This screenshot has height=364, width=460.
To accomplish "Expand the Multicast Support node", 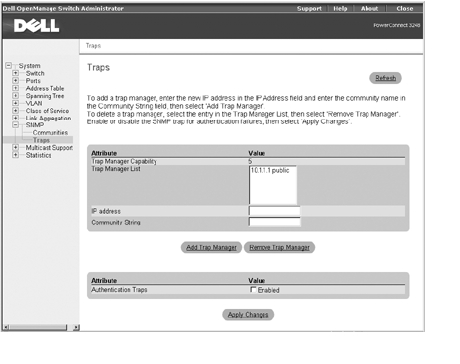I will coord(15,147).
